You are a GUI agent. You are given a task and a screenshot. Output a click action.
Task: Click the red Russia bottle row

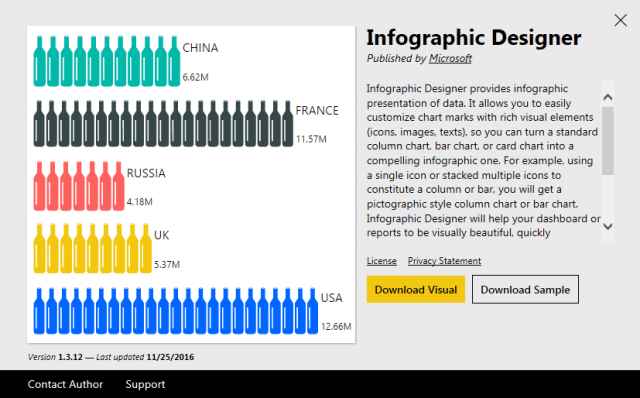pyautogui.click(x=79, y=186)
